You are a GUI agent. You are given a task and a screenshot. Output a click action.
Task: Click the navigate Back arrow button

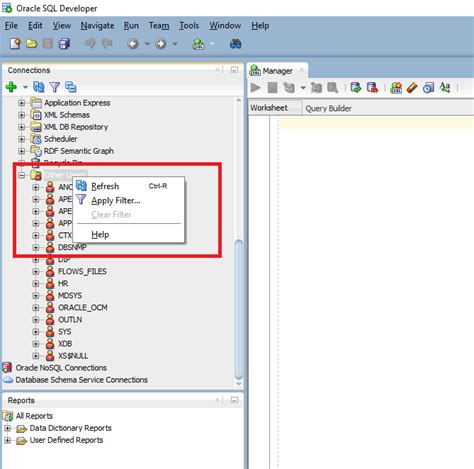[133, 44]
